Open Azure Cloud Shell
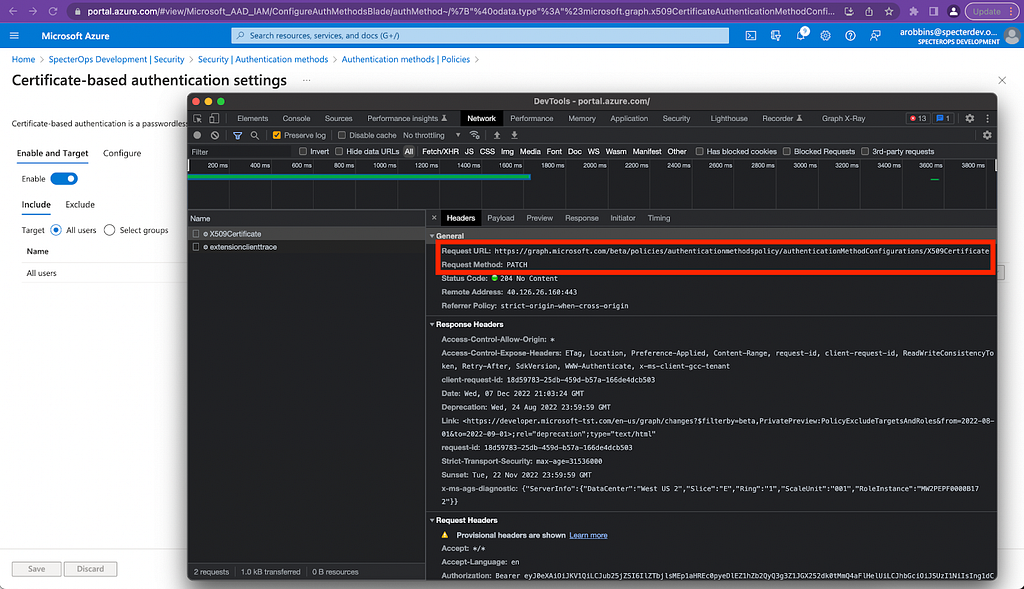This screenshot has width=1024, height=589. click(751, 36)
